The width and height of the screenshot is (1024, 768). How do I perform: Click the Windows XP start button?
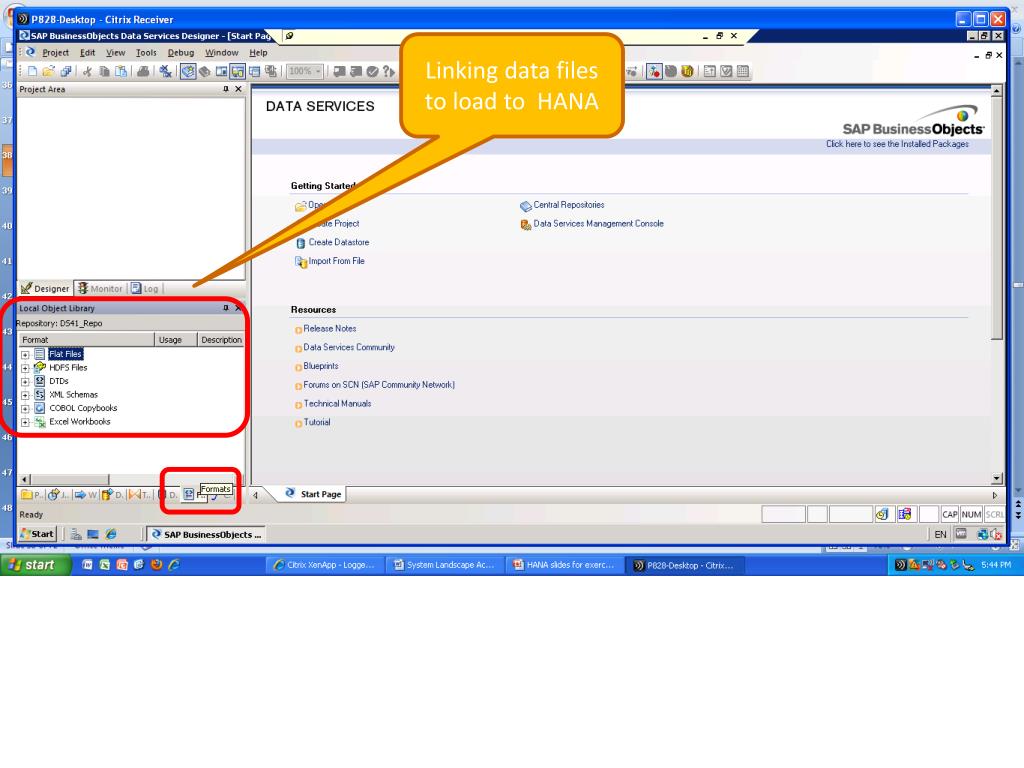(35, 565)
